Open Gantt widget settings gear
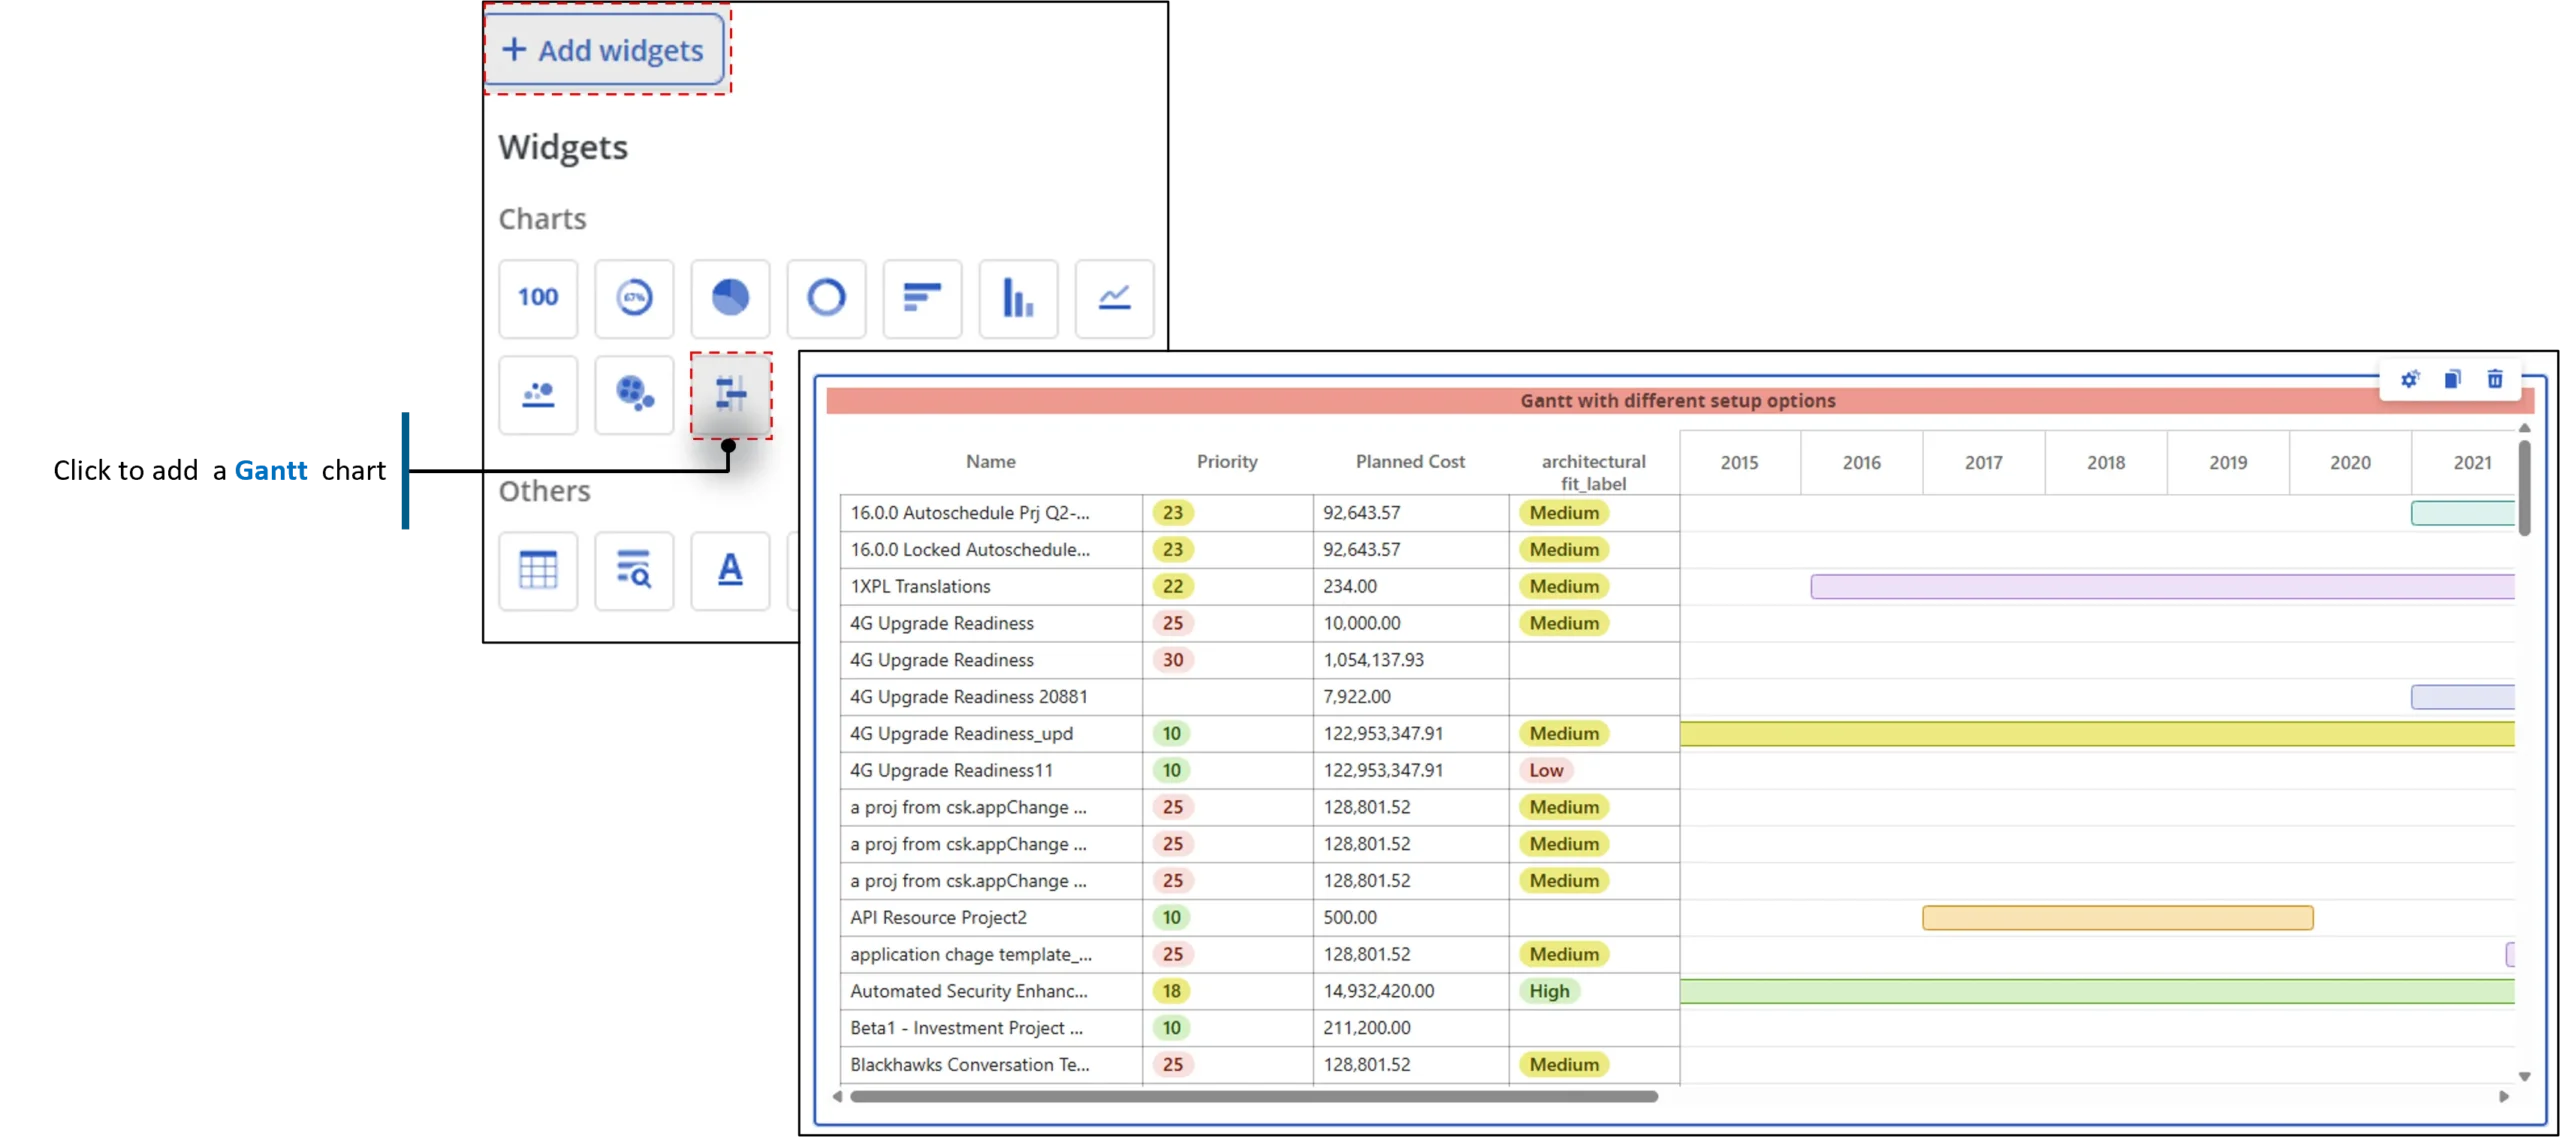2560x1137 pixels. (2410, 379)
